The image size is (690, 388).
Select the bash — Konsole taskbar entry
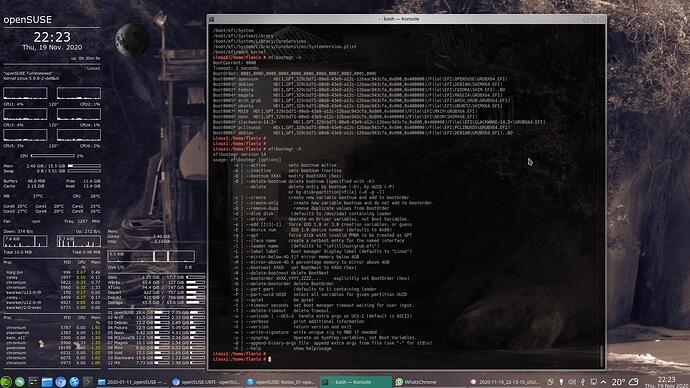[x=356, y=382]
